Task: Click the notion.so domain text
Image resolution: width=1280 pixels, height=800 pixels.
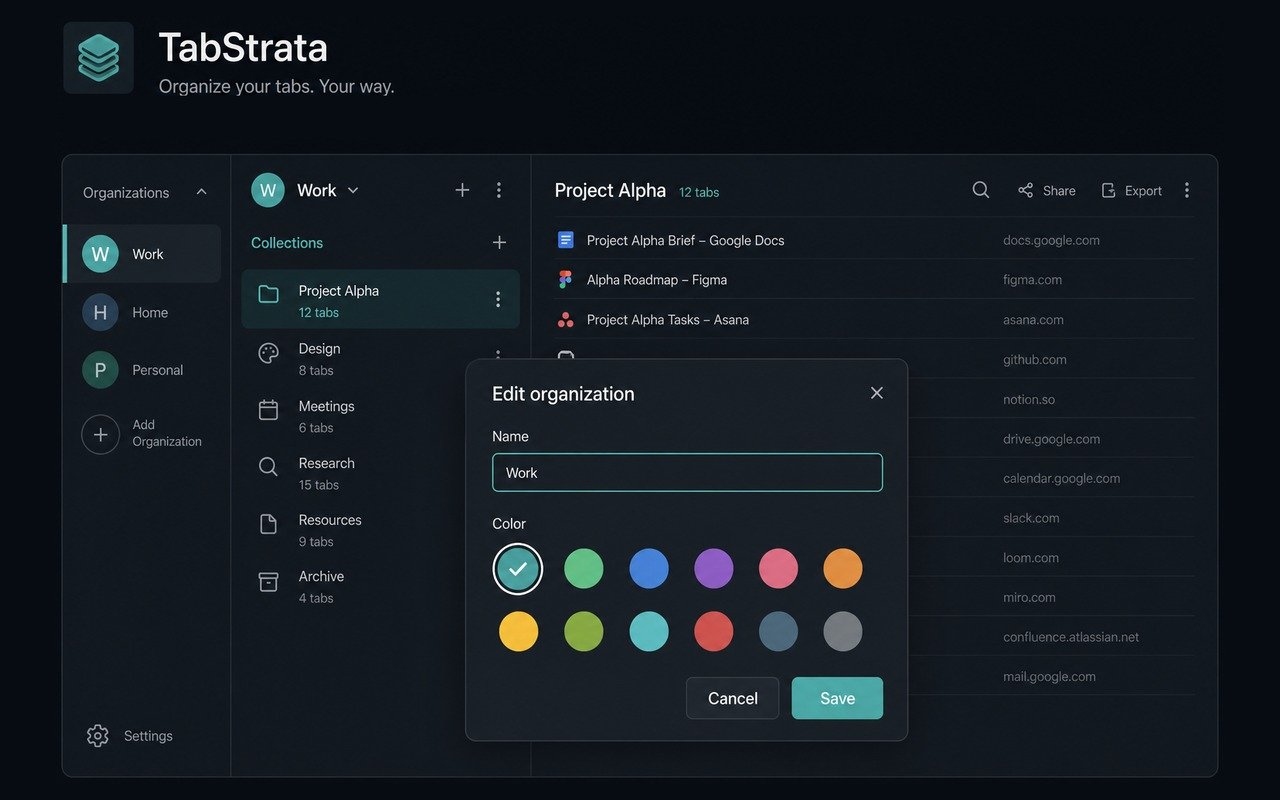Action: pos(1029,399)
